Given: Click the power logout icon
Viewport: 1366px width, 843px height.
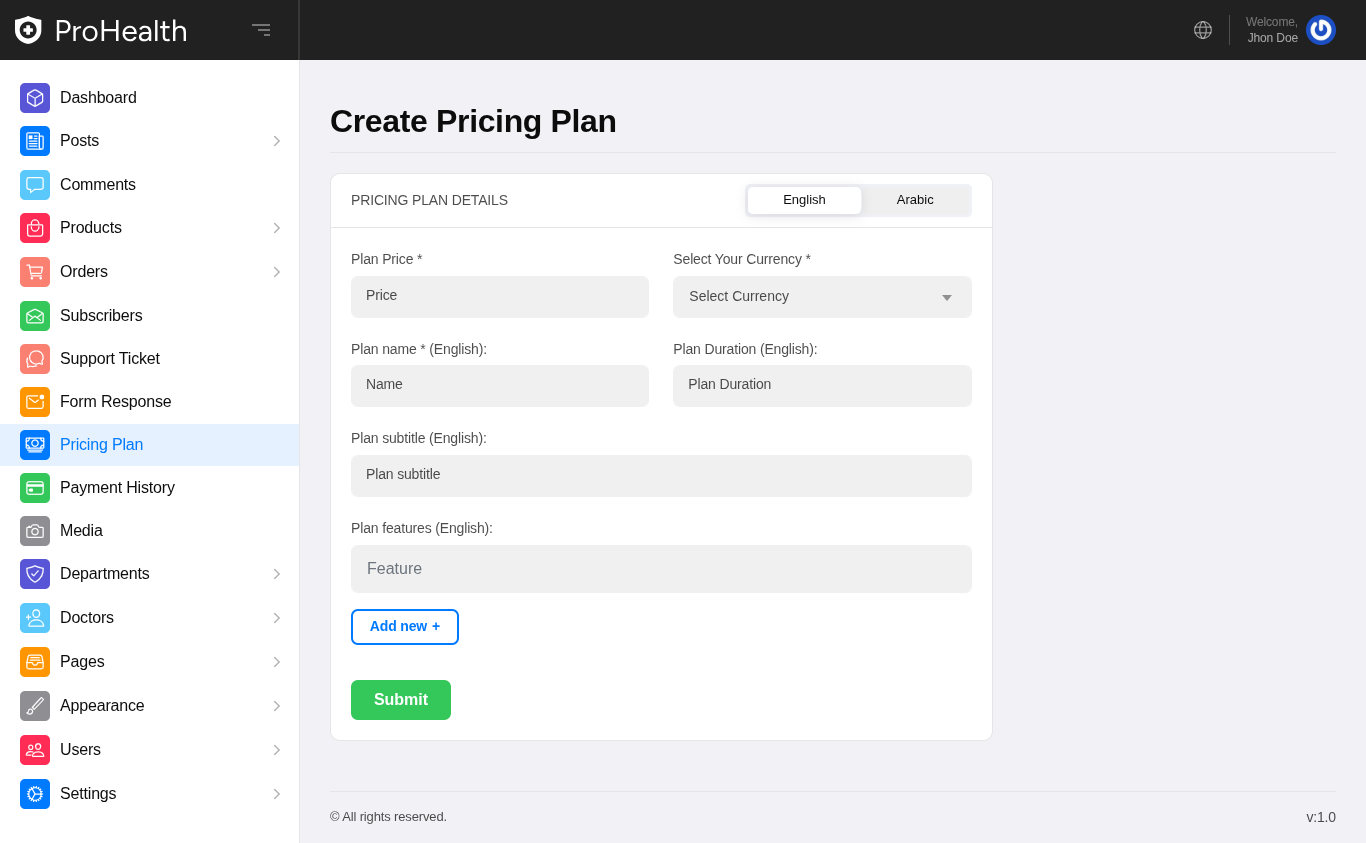Looking at the screenshot, I should tap(1320, 30).
